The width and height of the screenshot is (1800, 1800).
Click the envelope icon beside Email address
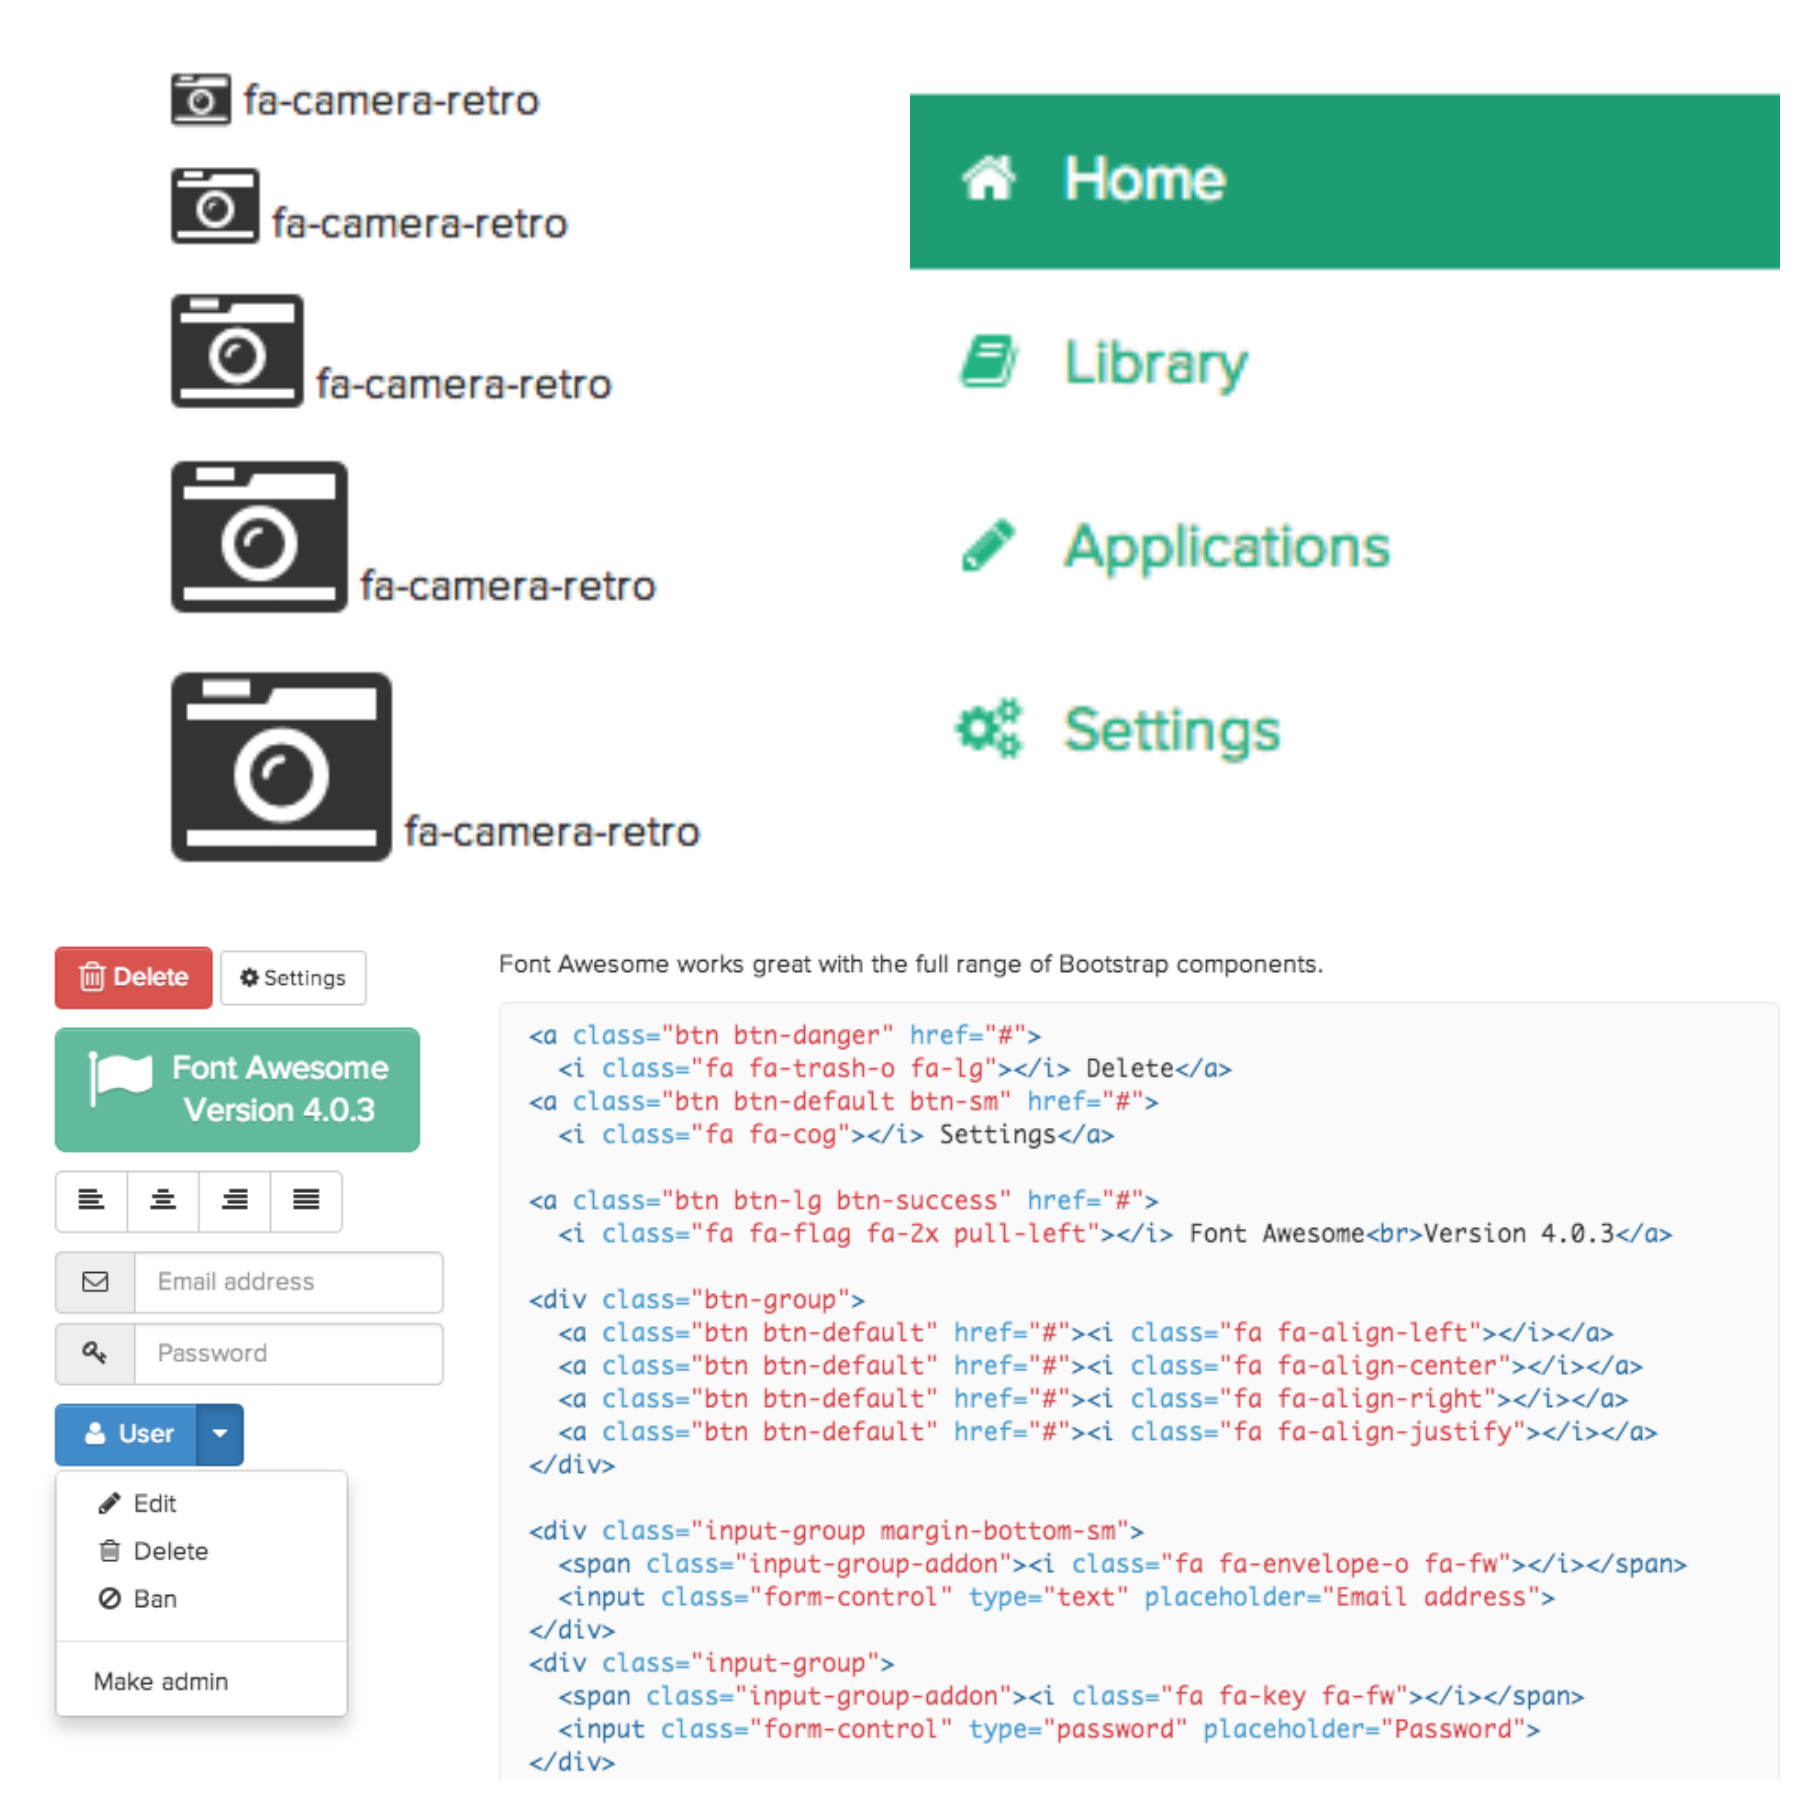tap(95, 1281)
